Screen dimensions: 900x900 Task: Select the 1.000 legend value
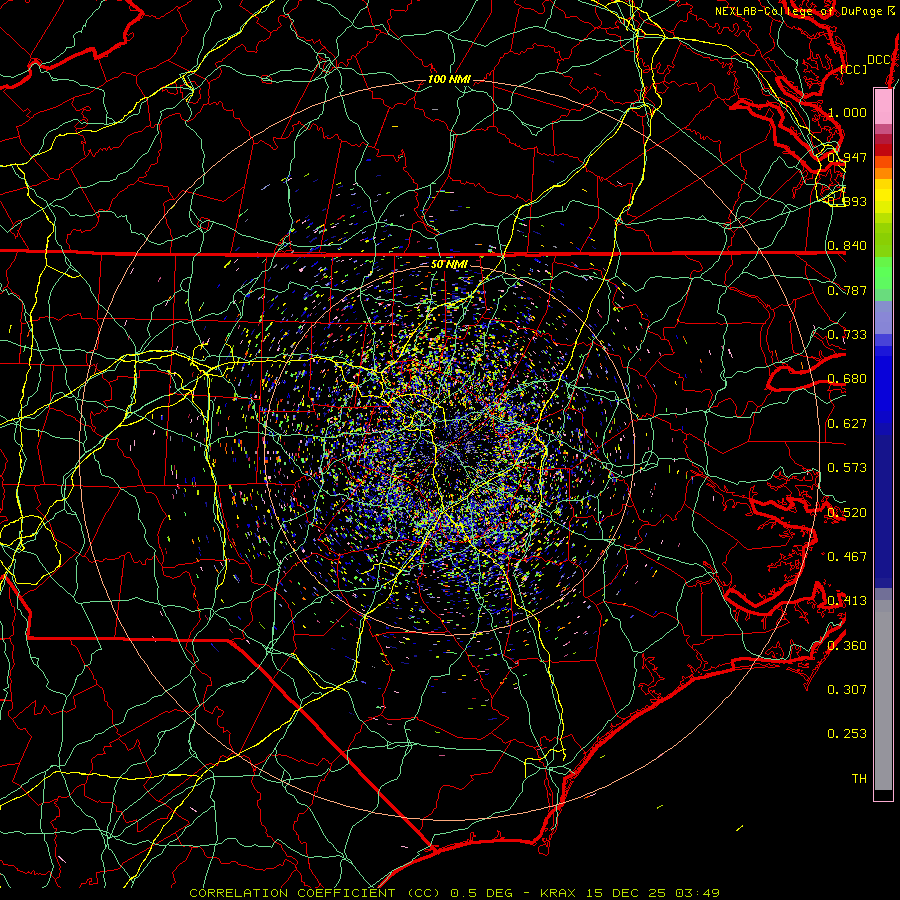(x=847, y=112)
